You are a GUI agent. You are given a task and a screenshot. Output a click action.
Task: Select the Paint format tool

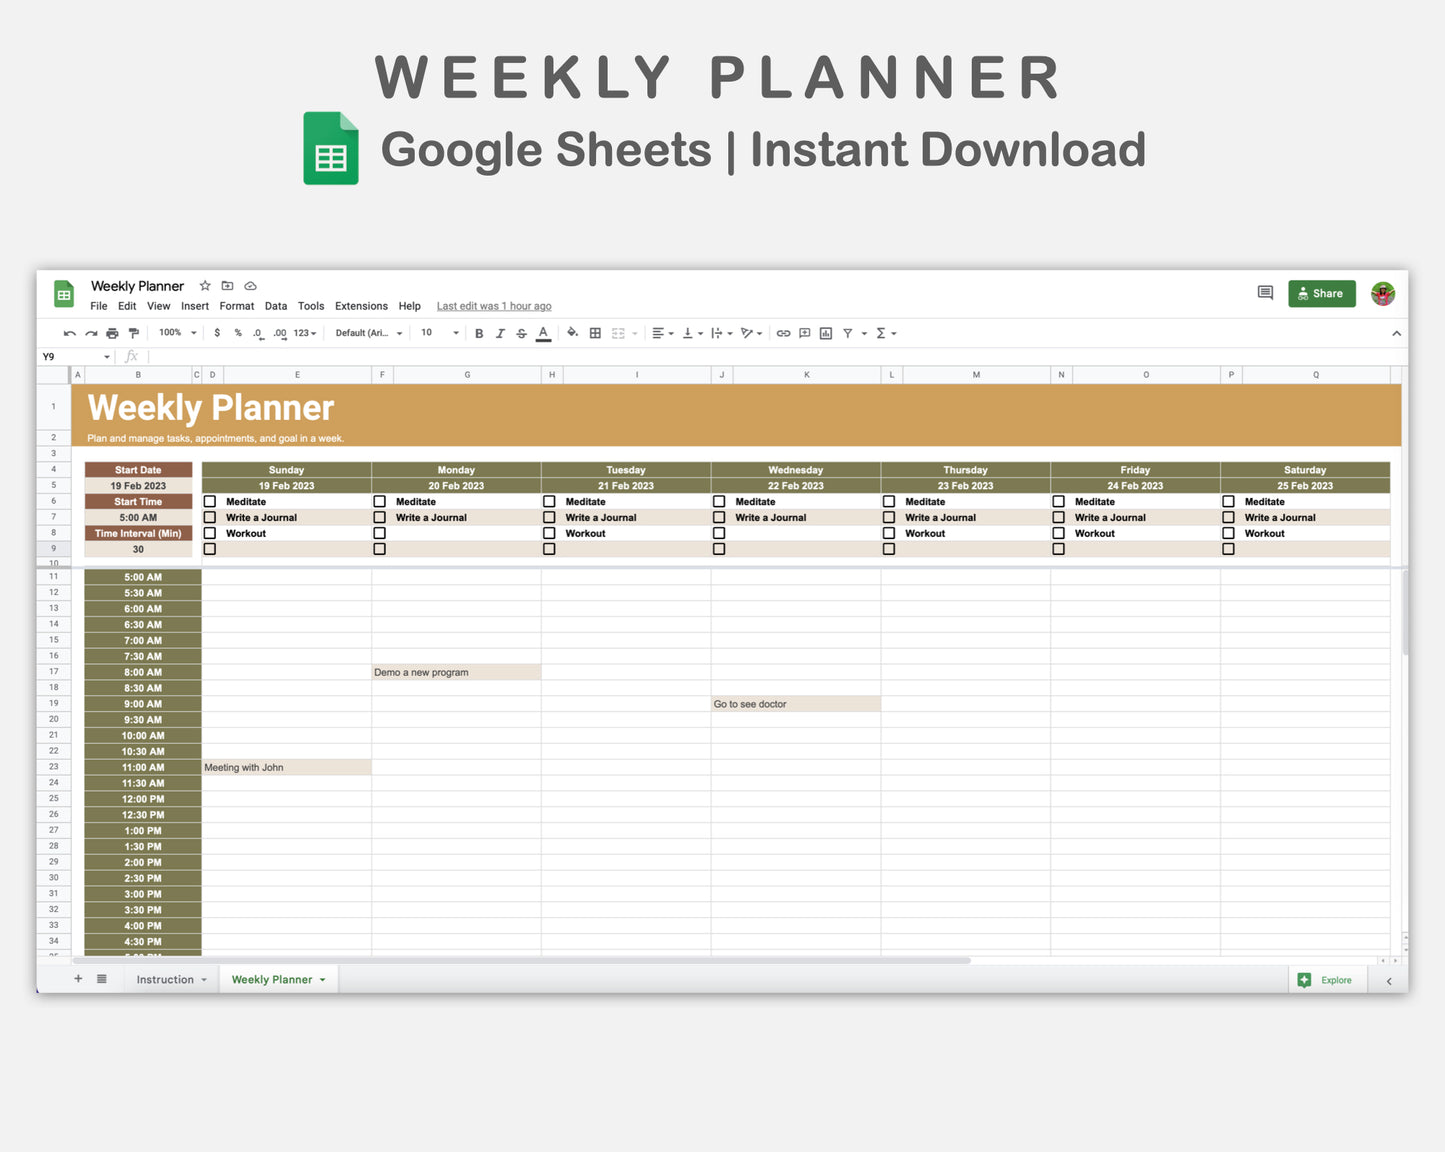134,333
